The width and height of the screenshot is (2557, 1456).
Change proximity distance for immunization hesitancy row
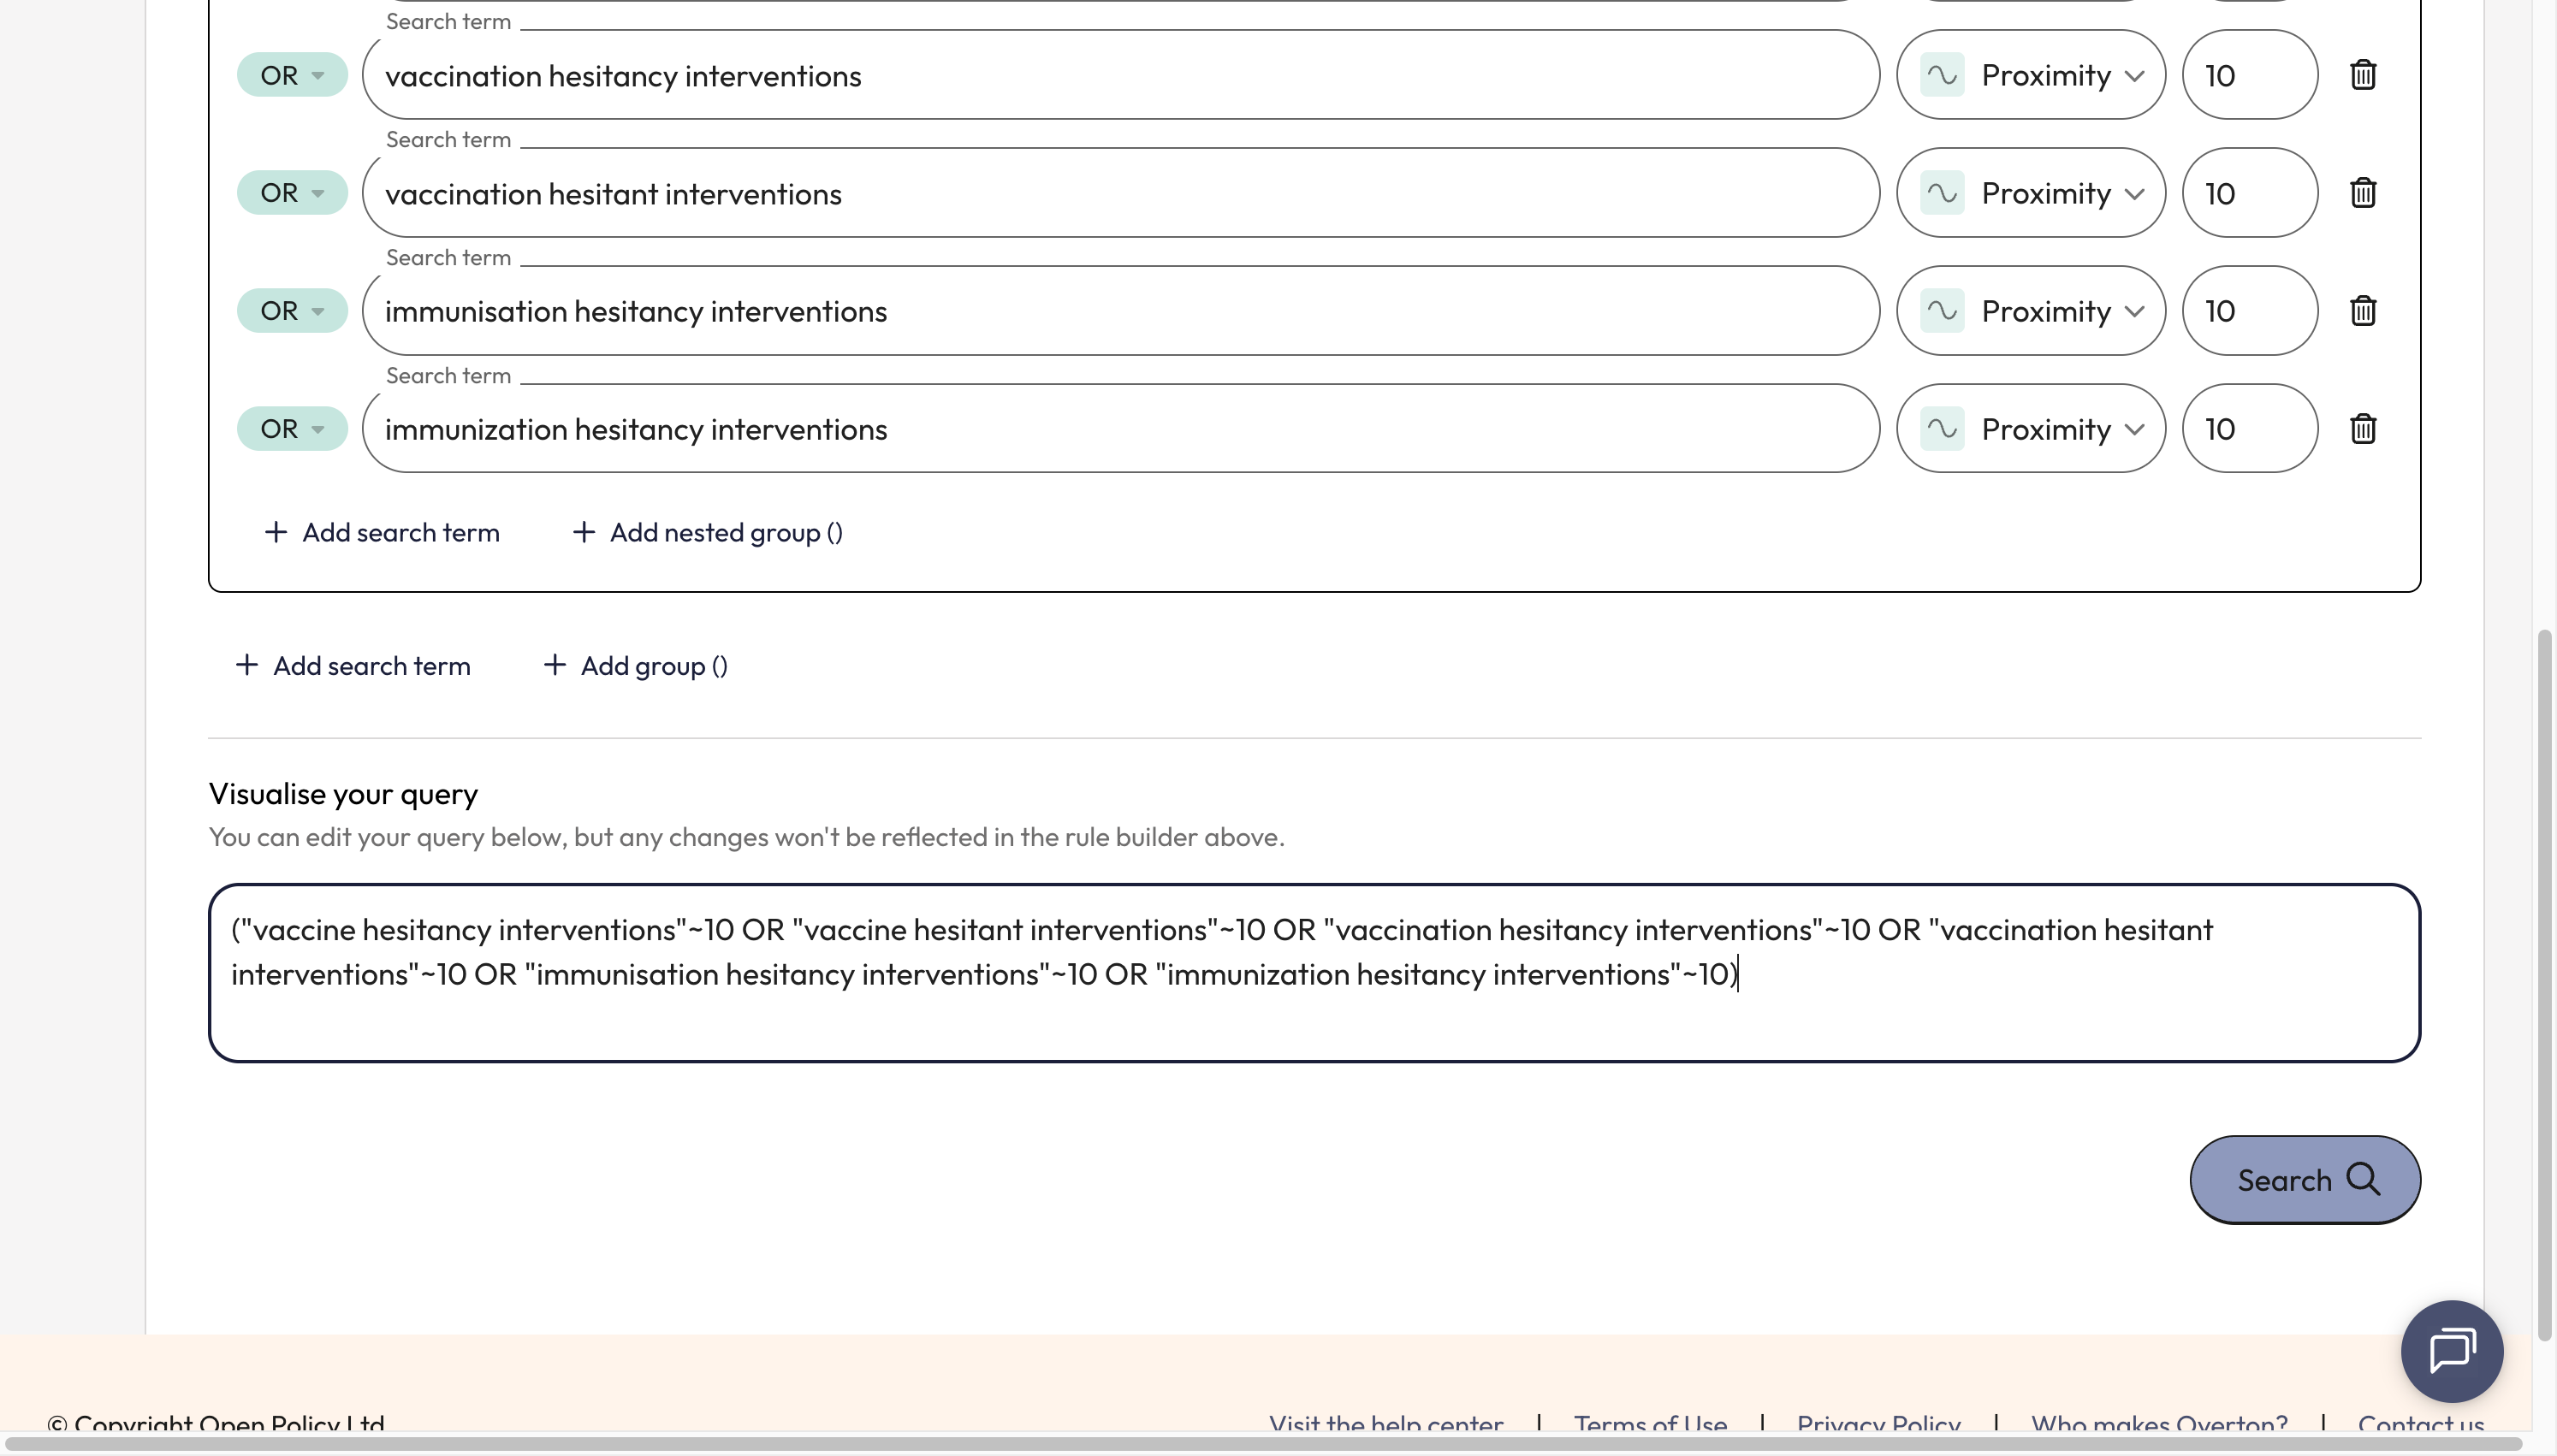point(2250,429)
